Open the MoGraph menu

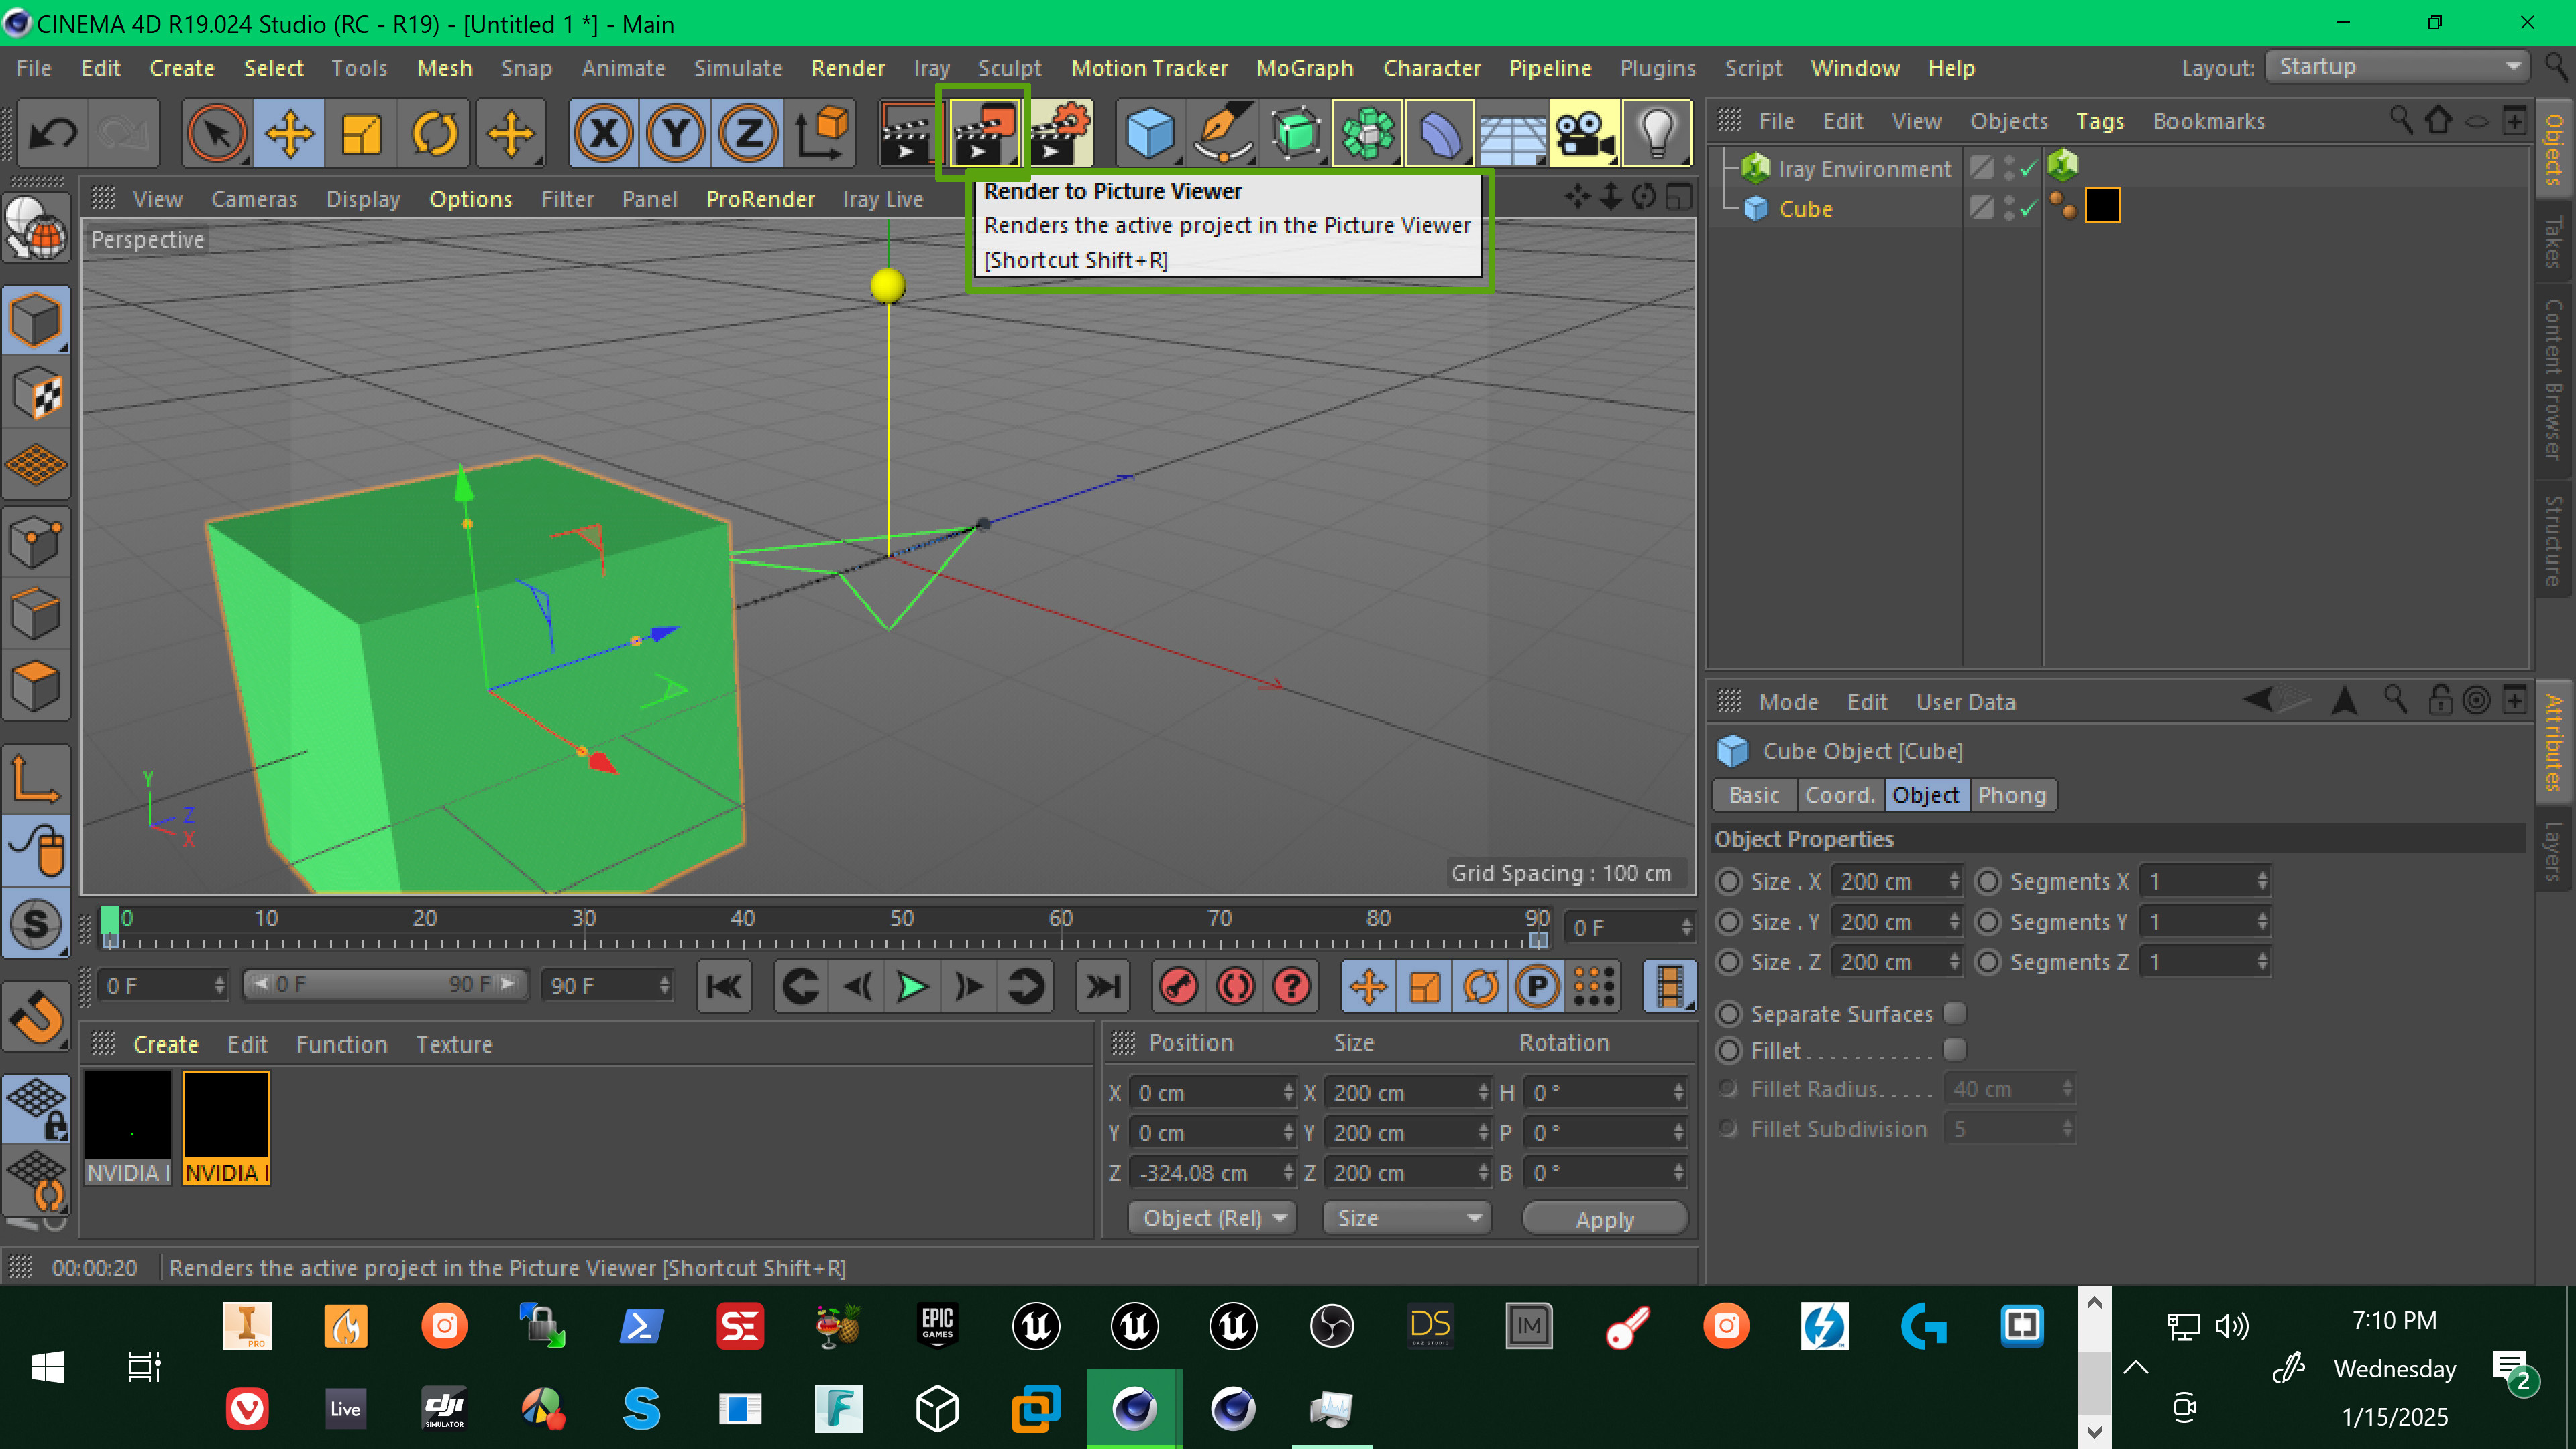[x=1304, y=69]
